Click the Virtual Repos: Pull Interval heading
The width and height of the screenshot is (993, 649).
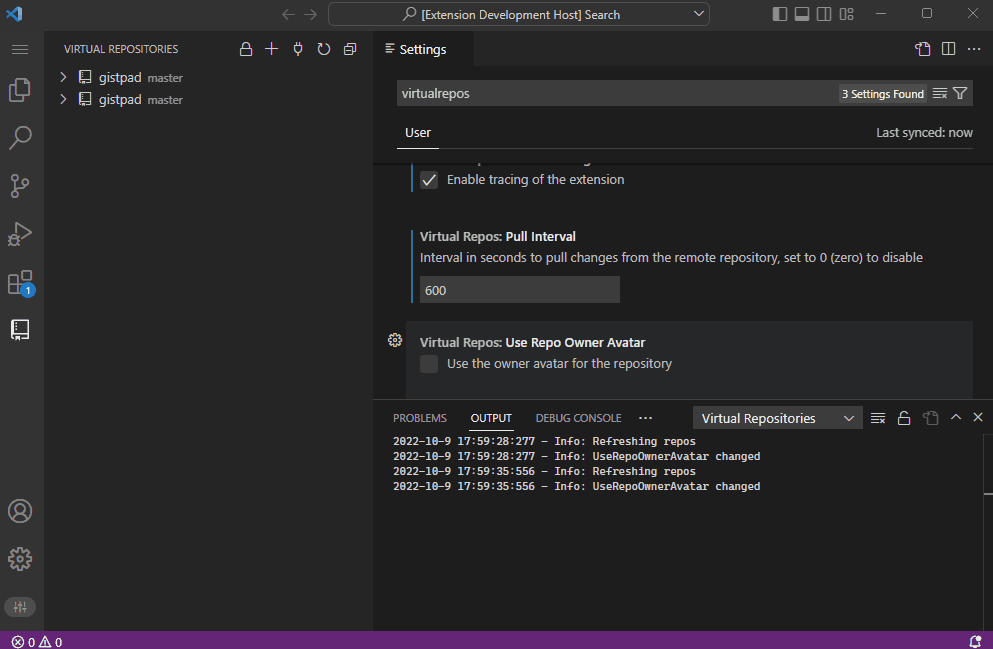click(x=498, y=236)
